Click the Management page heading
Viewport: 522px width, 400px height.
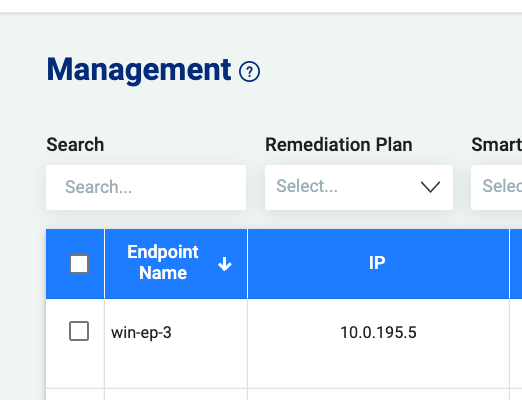point(139,70)
